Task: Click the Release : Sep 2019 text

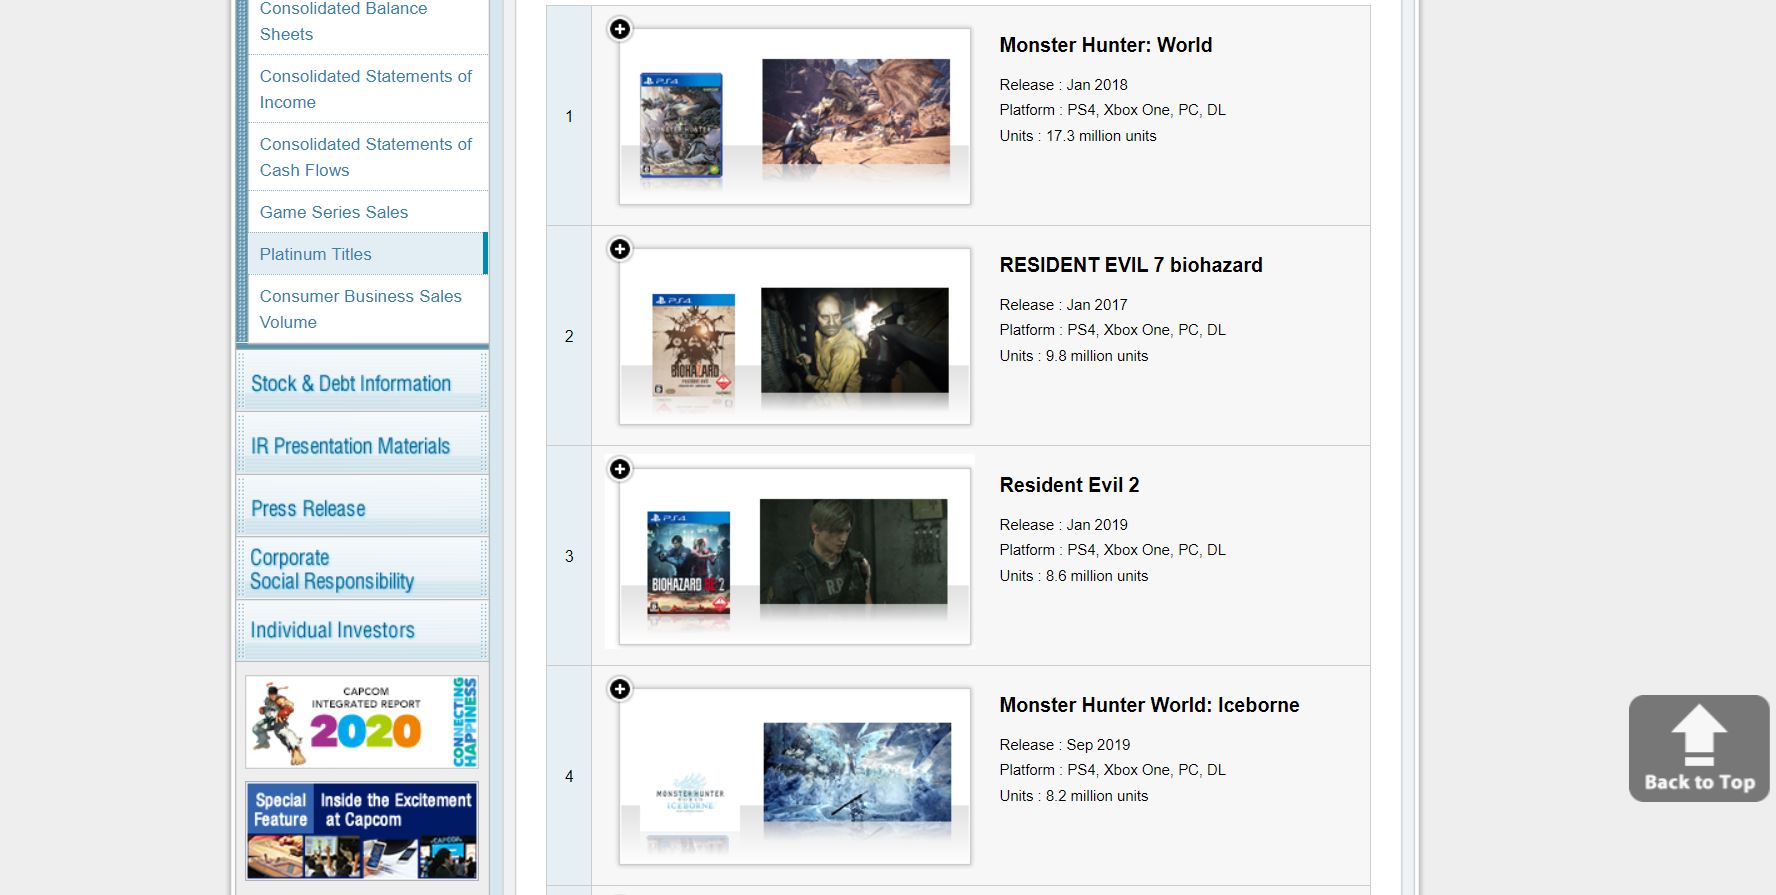Action: [x=1065, y=745]
